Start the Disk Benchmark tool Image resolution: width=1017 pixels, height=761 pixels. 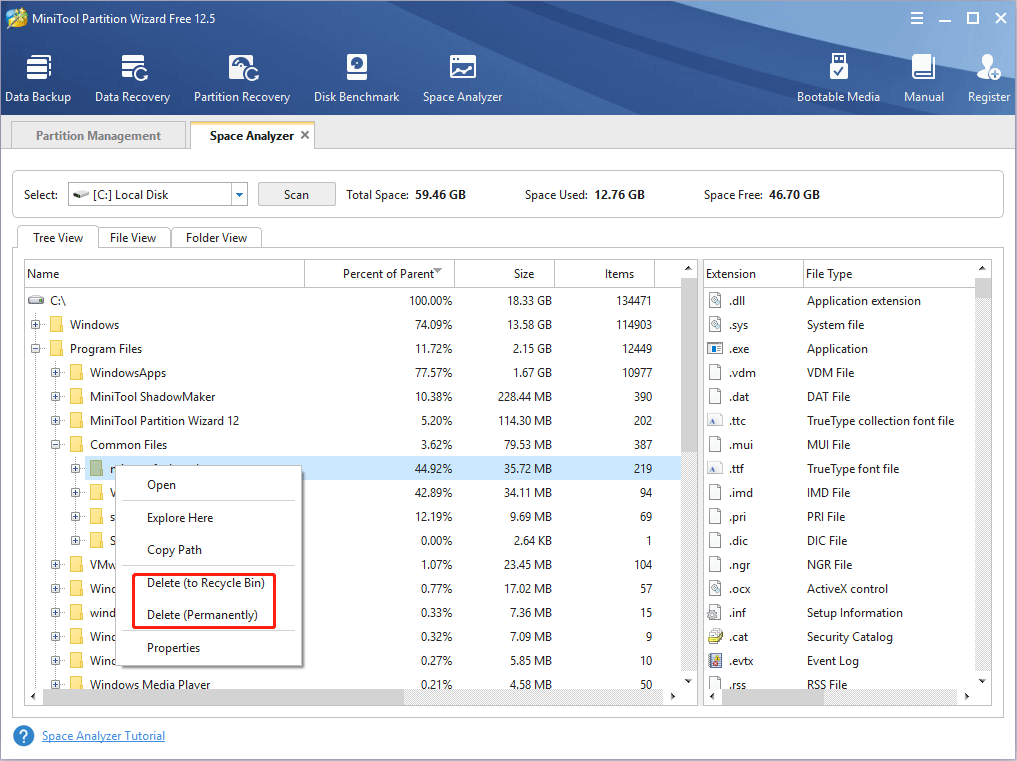(356, 79)
